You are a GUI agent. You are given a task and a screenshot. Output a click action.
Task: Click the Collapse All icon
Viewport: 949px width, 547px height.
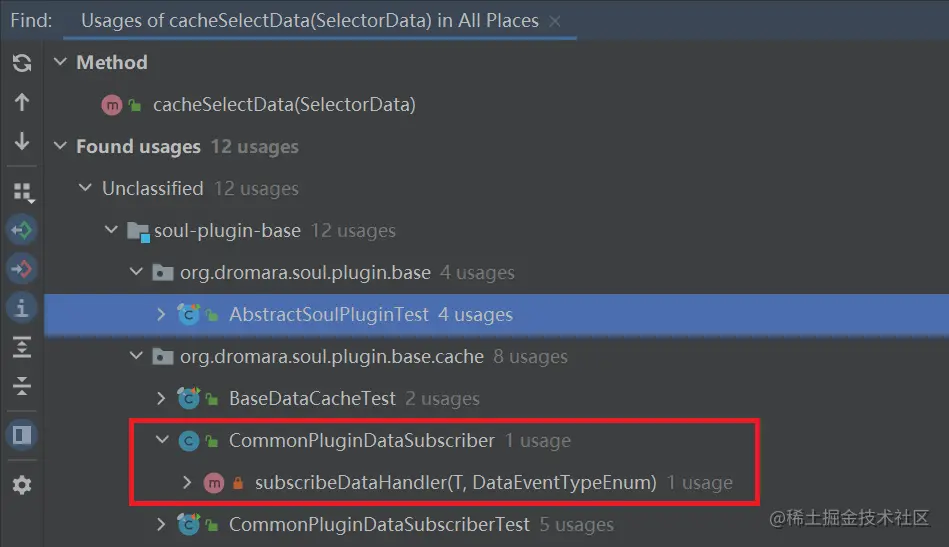pyautogui.click(x=21, y=387)
